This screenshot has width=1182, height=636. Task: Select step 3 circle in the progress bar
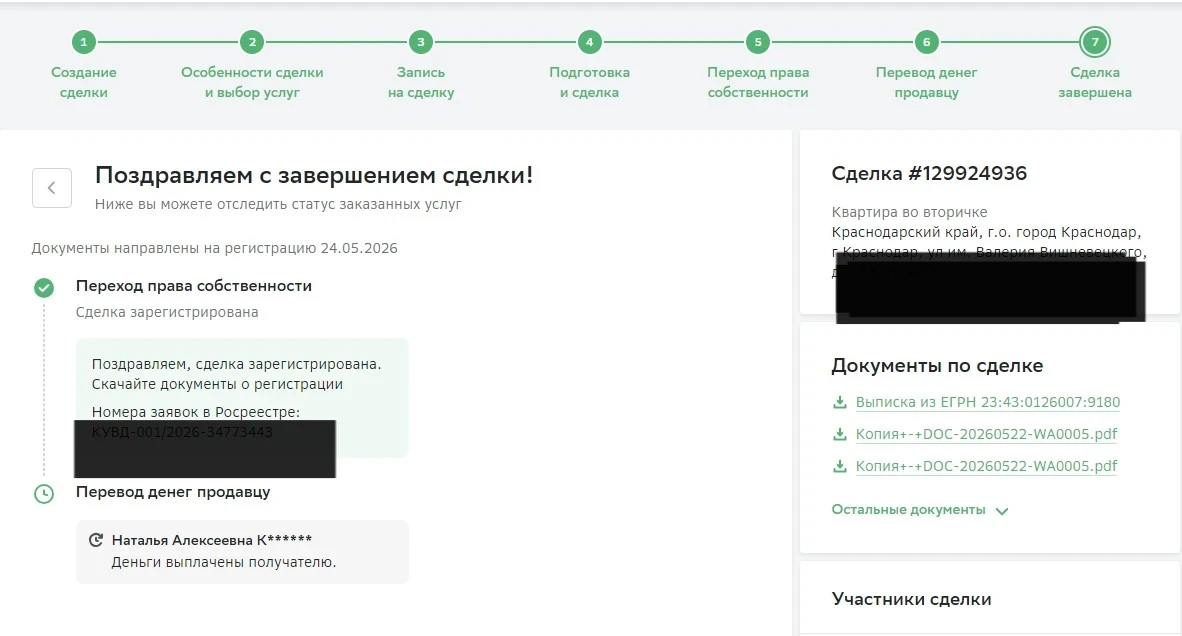coord(421,42)
